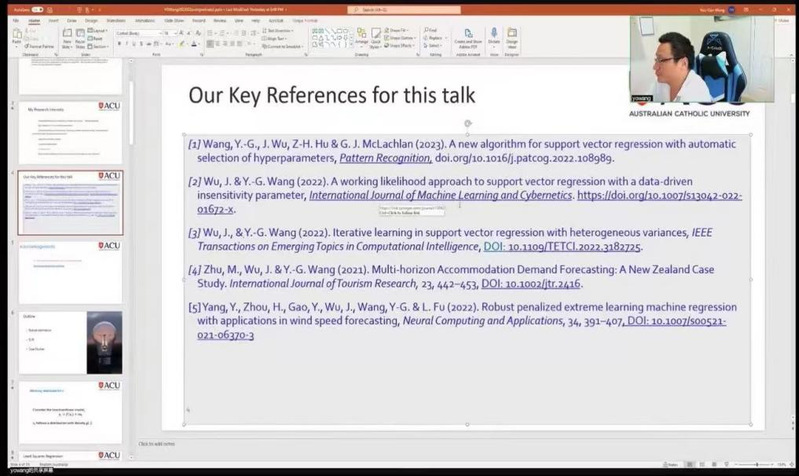Open the Layout dropdown
The width and height of the screenshot is (799, 476).
point(97,31)
